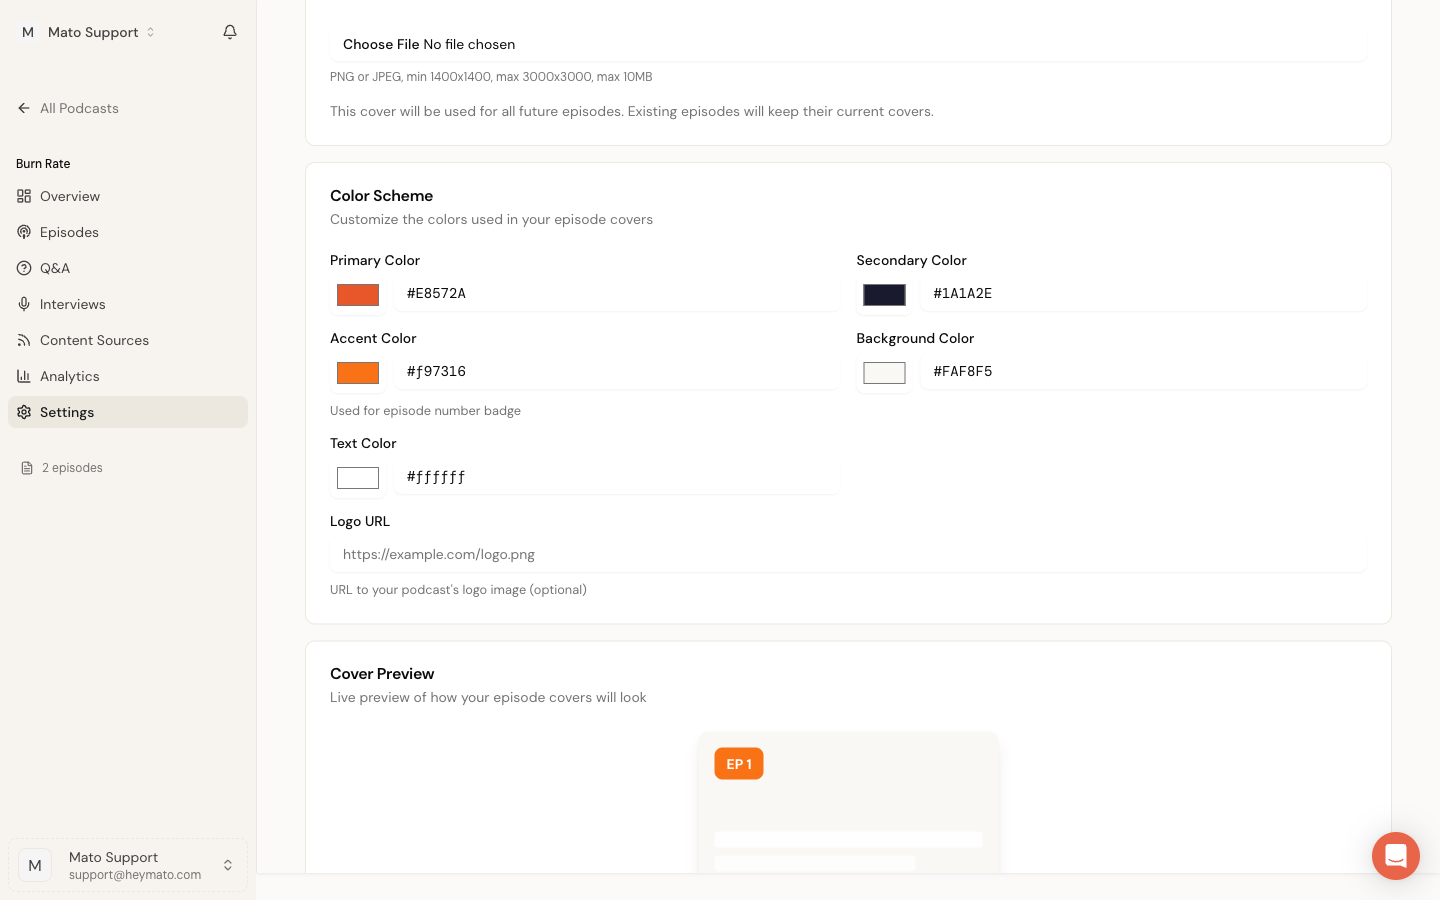Click the back arrow beside All Podcasts

tap(24, 108)
